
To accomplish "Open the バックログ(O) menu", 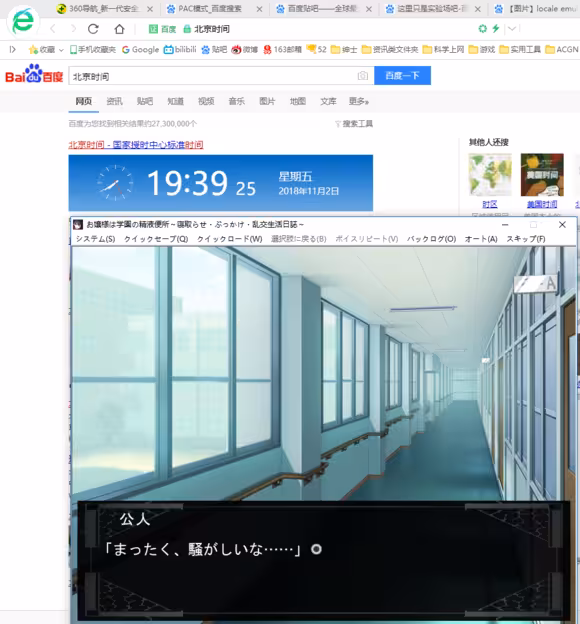I will pos(432,239).
